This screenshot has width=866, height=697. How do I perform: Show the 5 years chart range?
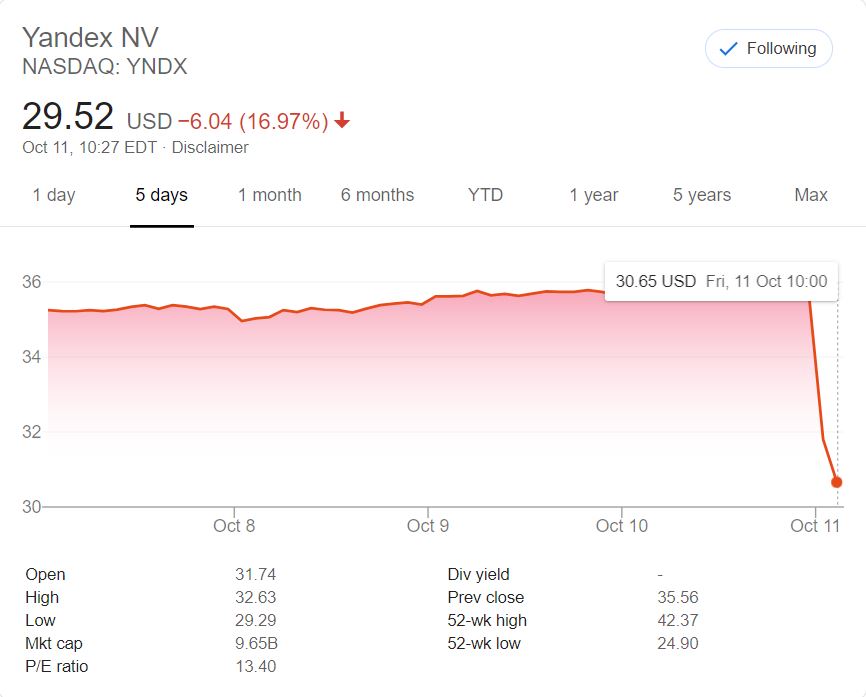point(702,195)
